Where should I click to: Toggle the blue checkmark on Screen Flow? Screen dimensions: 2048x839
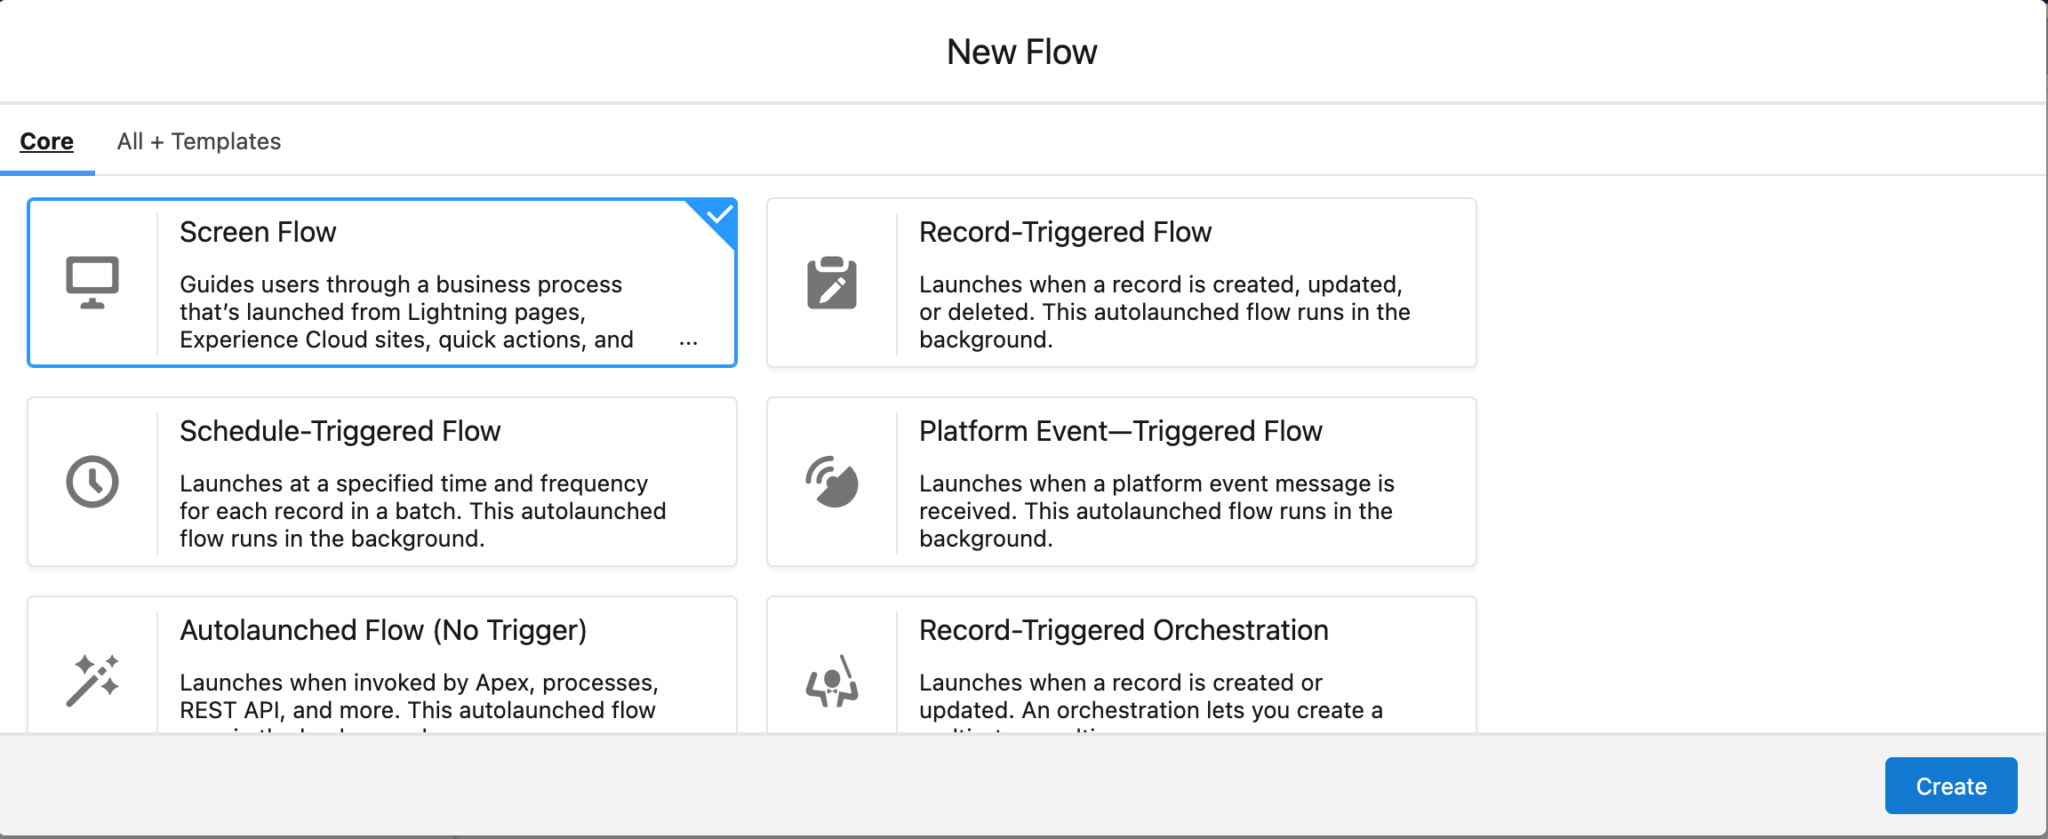[718, 215]
